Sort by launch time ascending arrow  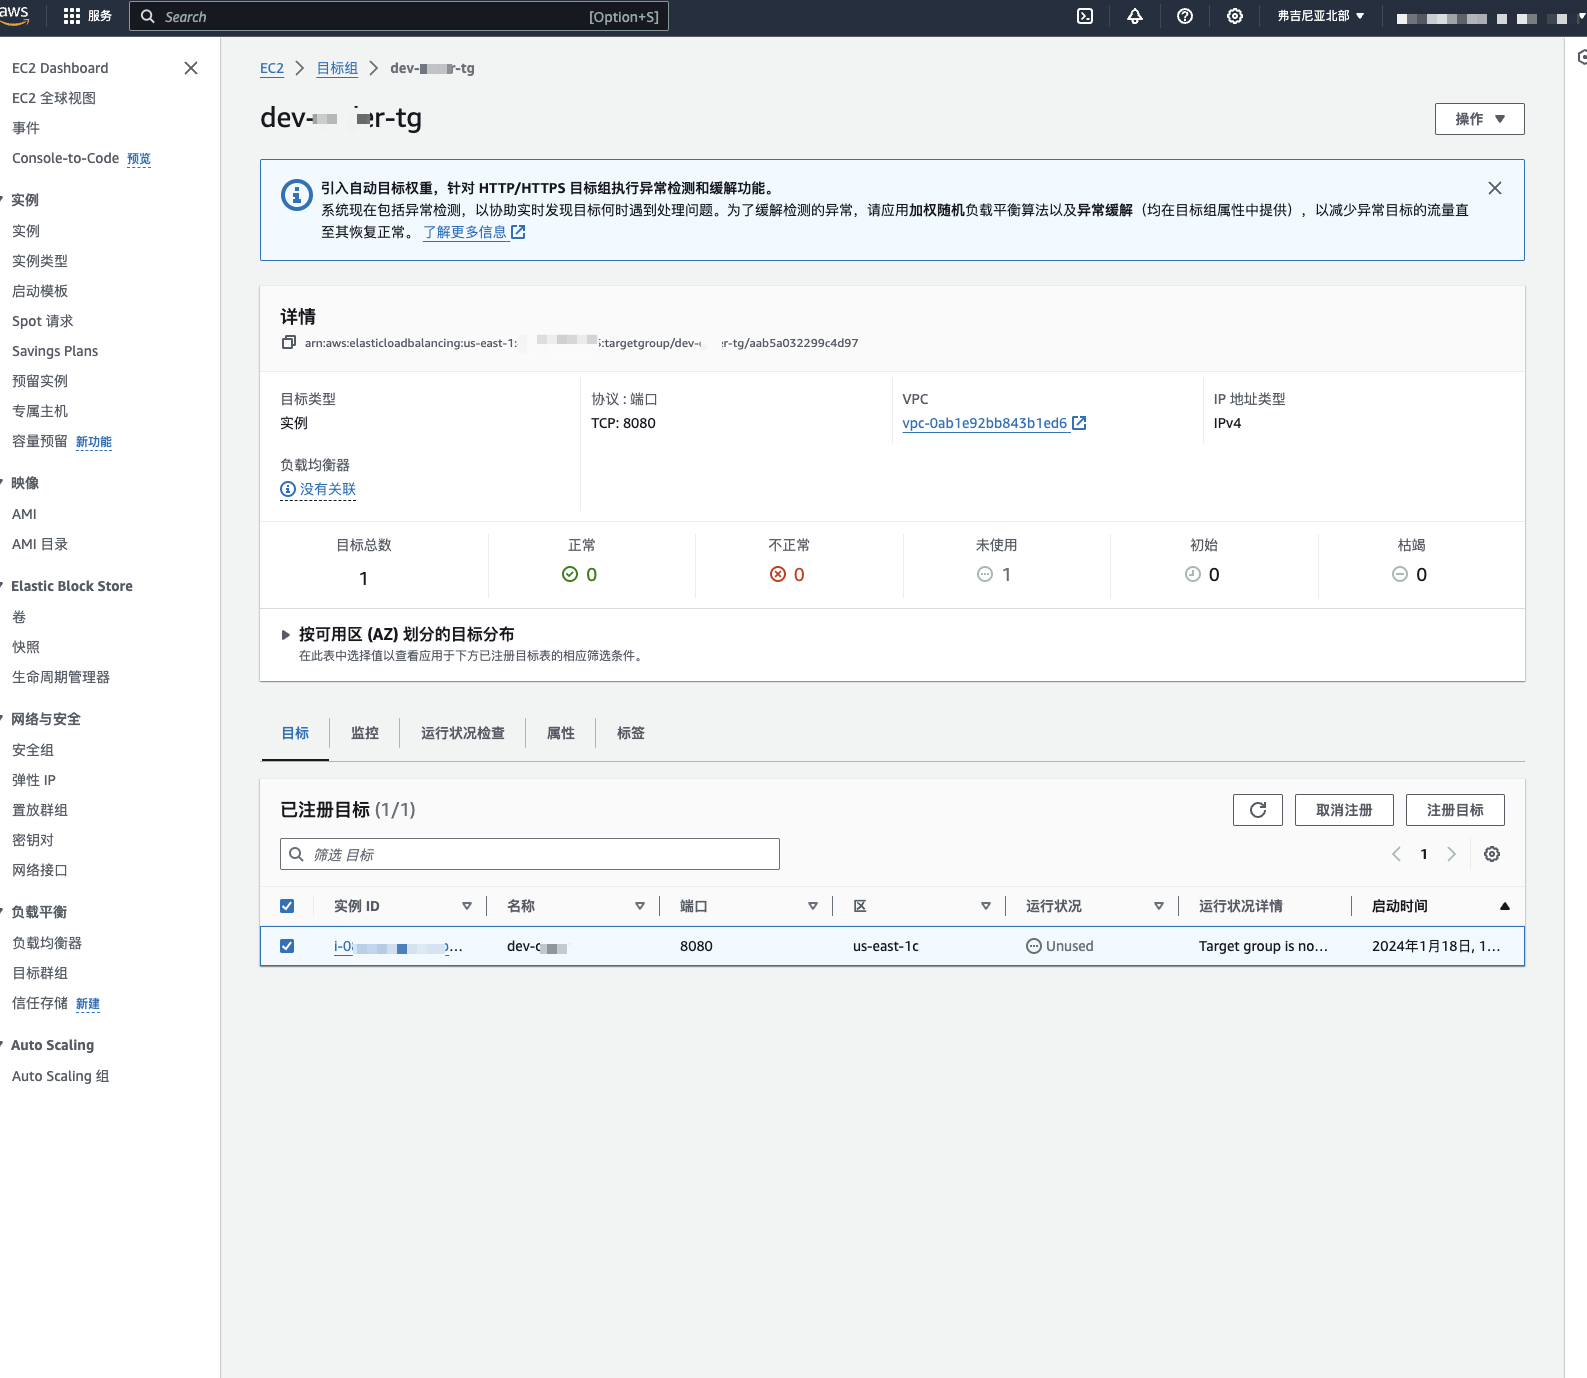tap(1505, 906)
